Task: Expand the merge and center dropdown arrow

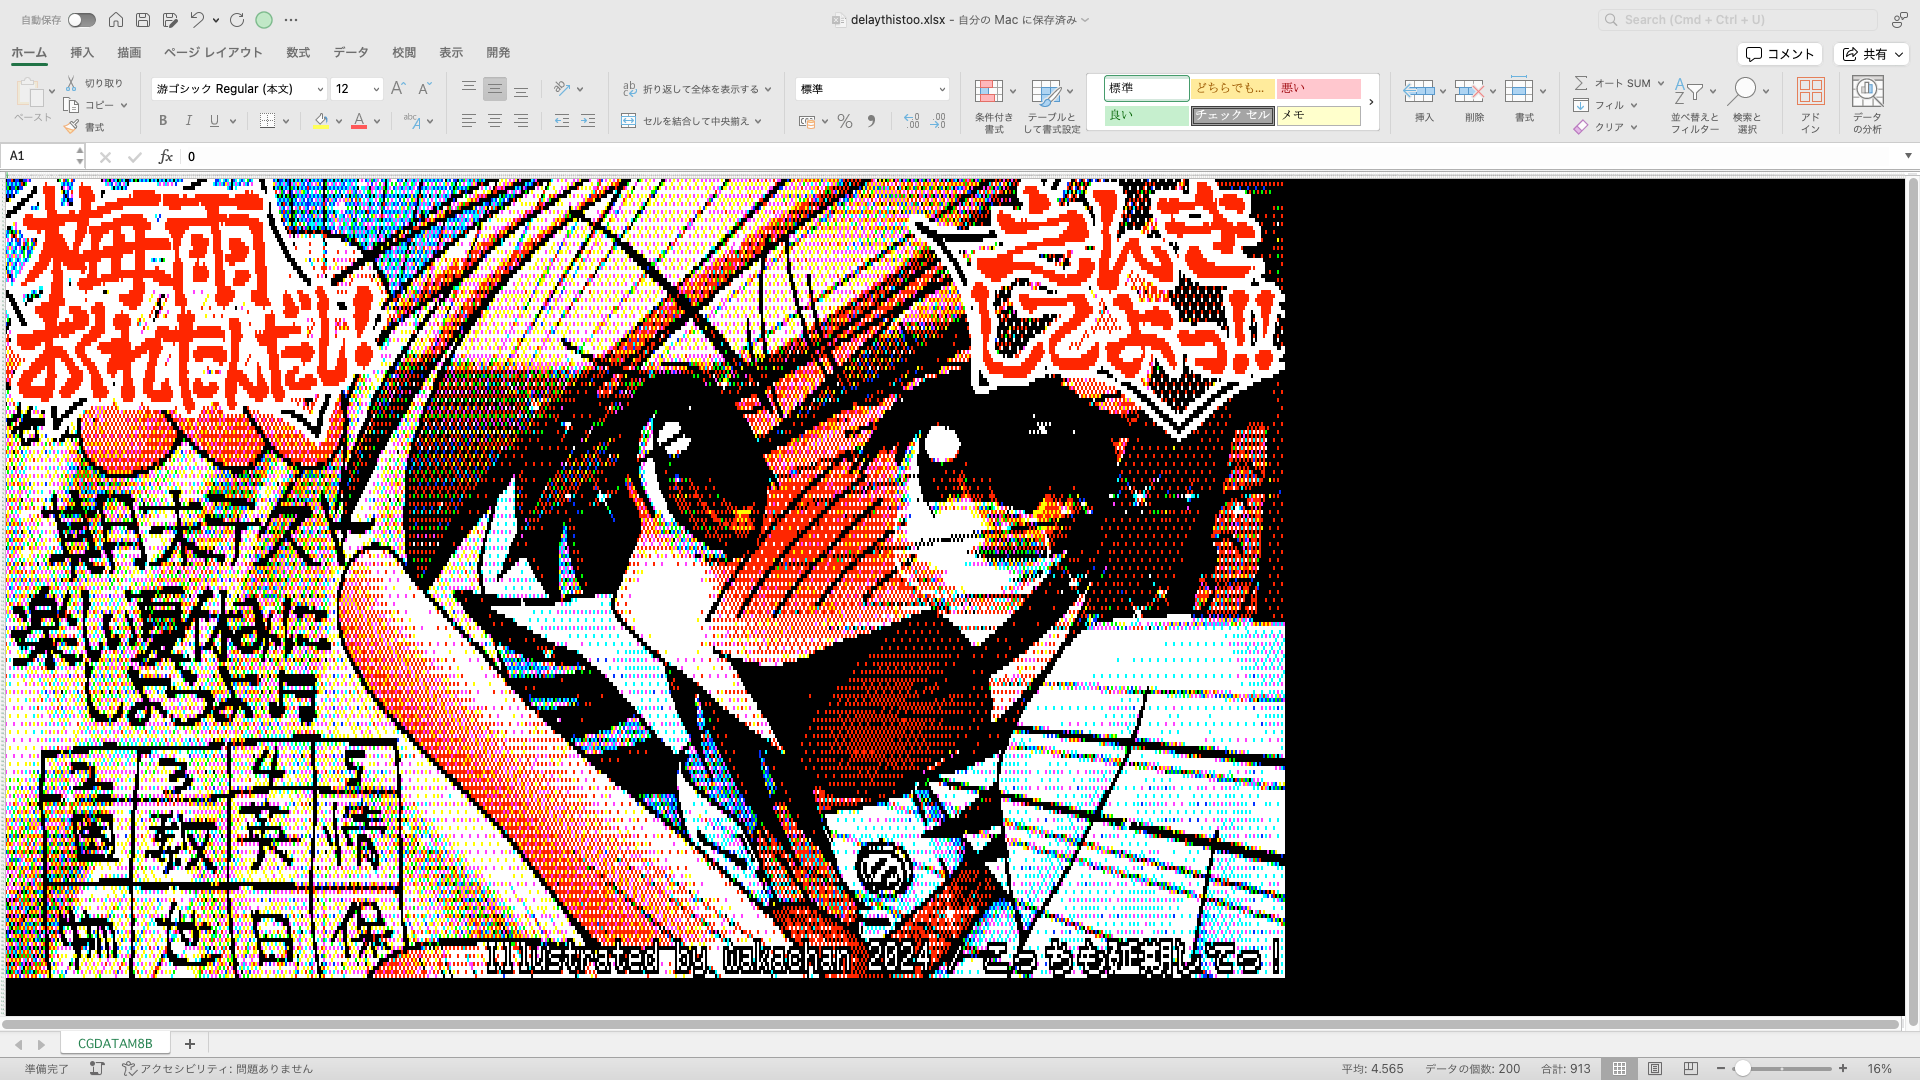Action: pyautogui.click(x=758, y=122)
